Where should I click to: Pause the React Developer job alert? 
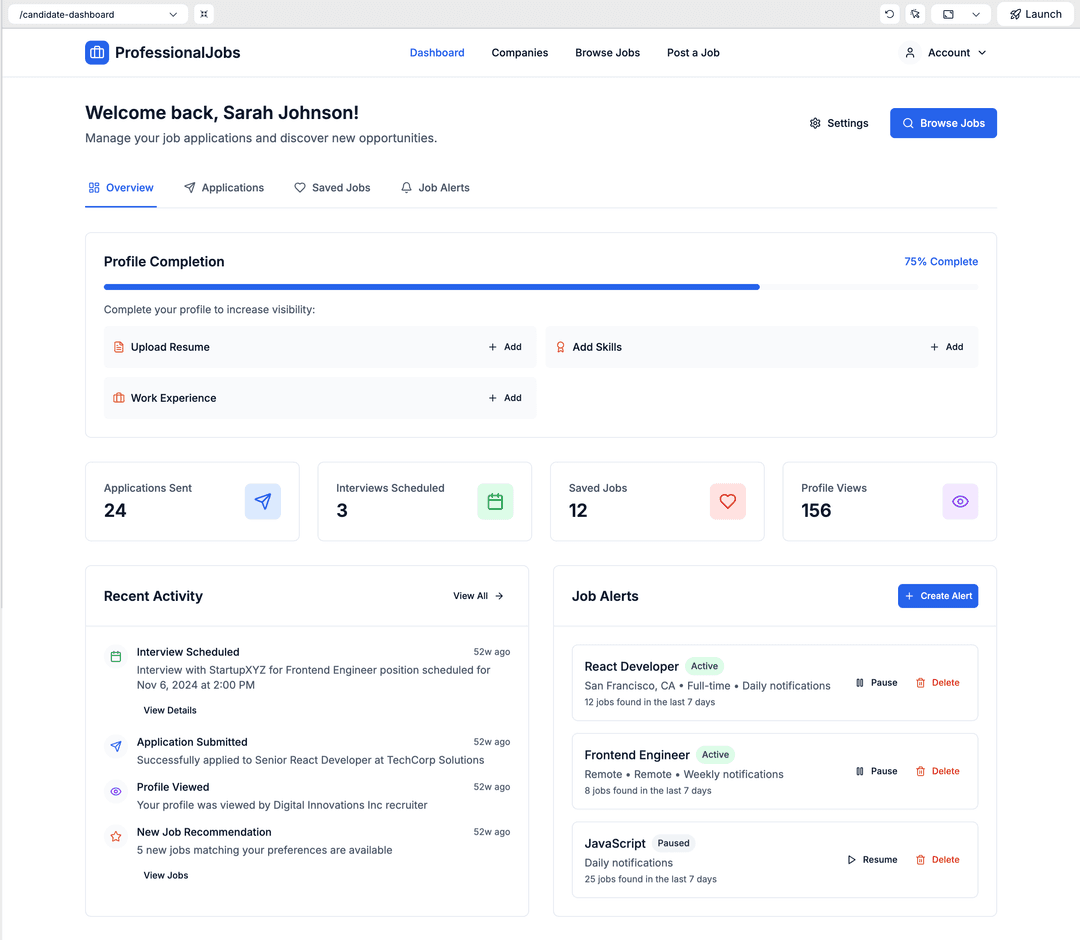point(876,683)
